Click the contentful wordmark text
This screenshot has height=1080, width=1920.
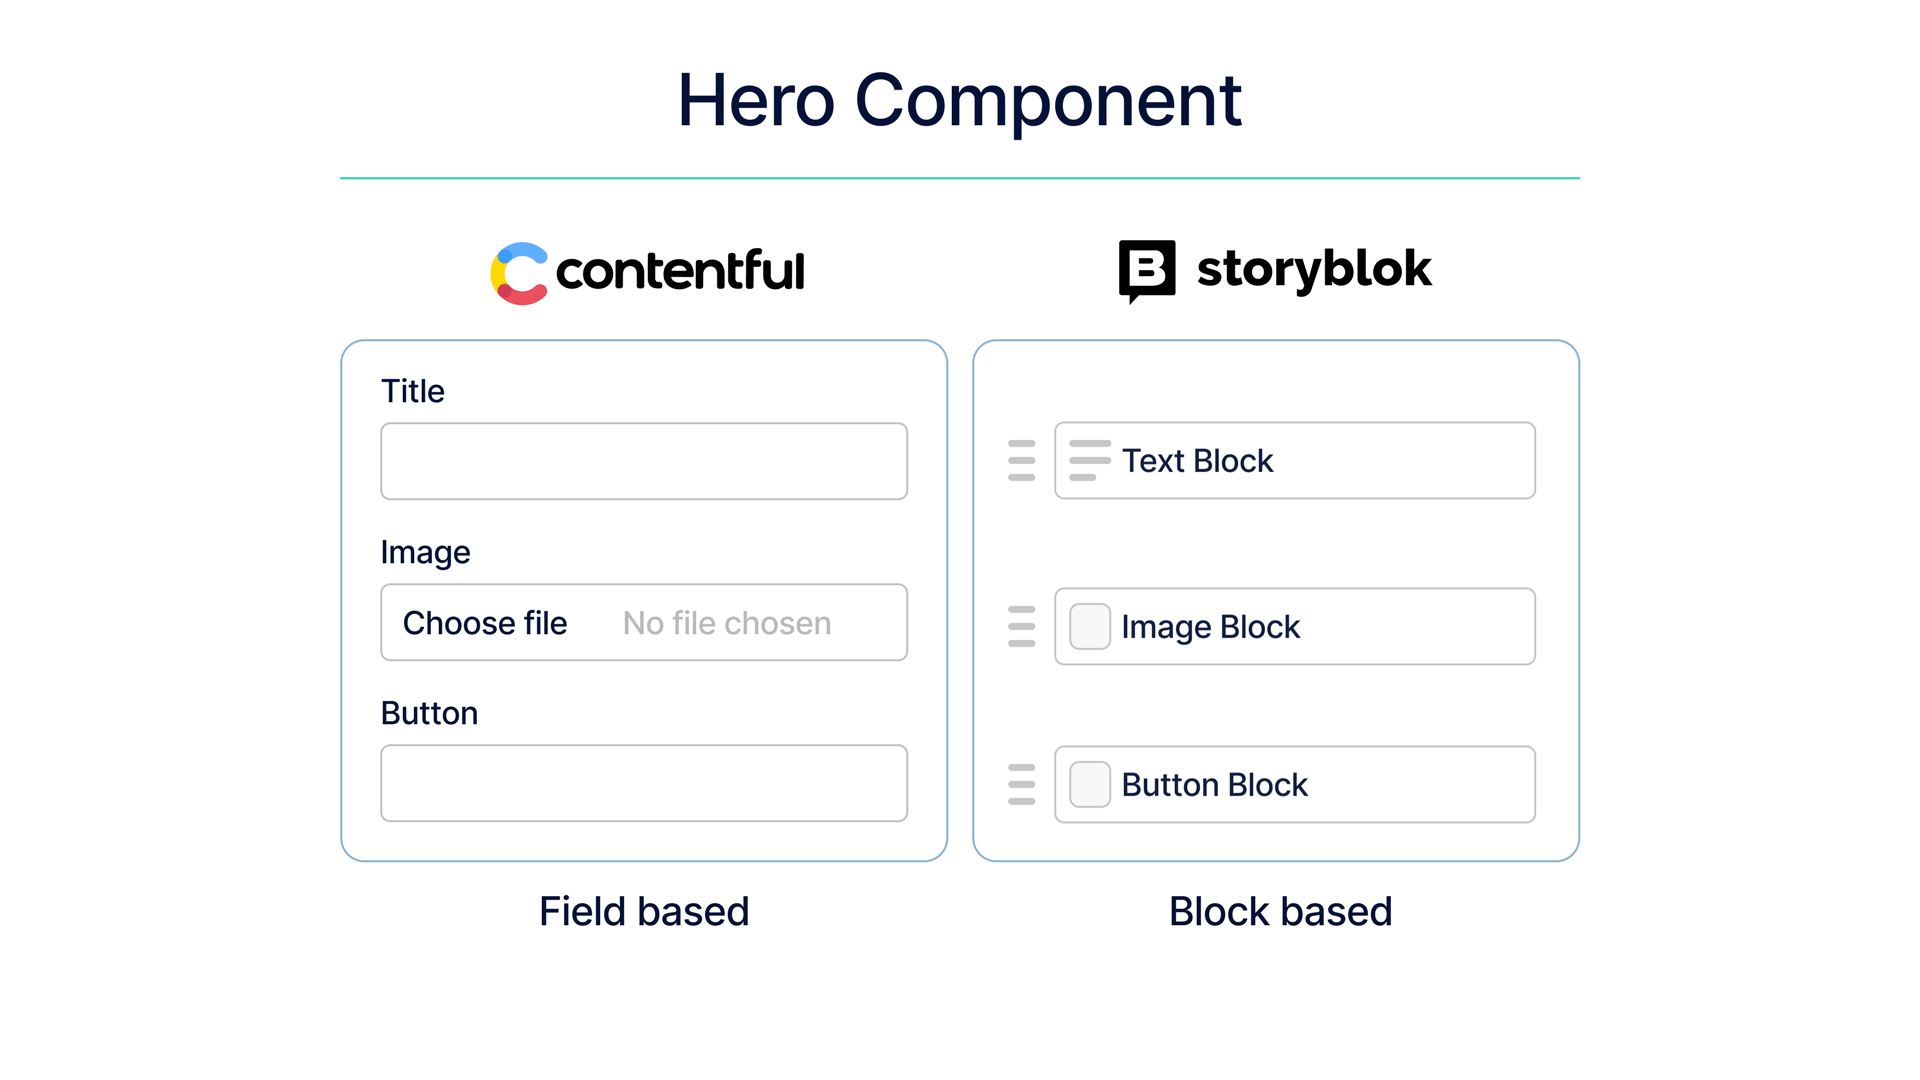click(680, 271)
